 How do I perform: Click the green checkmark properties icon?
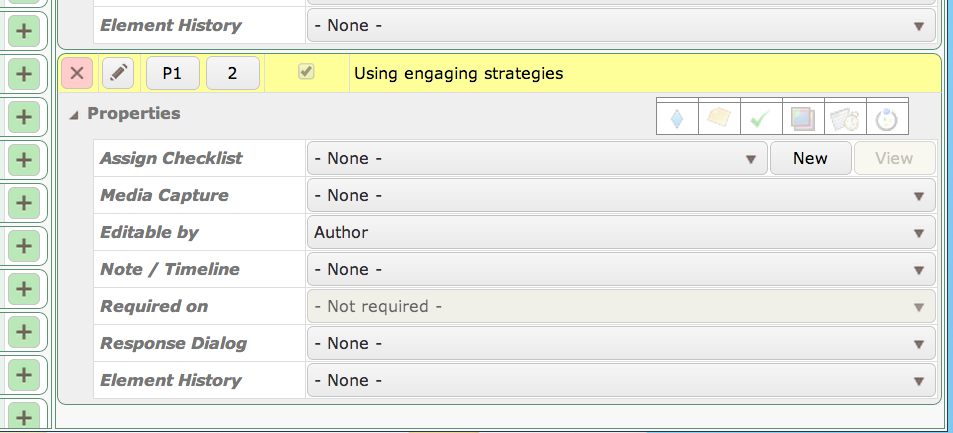[761, 119]
